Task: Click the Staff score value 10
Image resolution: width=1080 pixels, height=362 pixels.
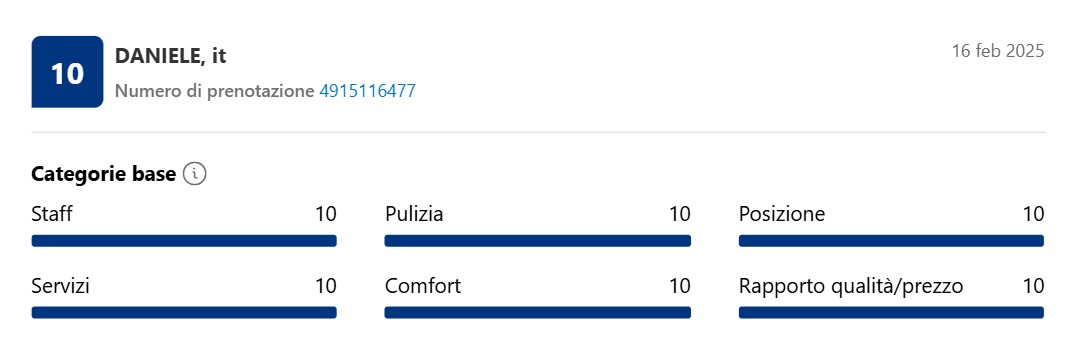Action: coord(326,214)
